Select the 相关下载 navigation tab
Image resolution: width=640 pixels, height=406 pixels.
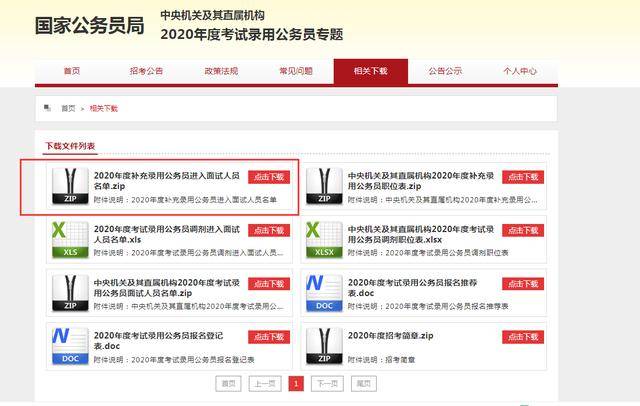[x=371, y=71]
